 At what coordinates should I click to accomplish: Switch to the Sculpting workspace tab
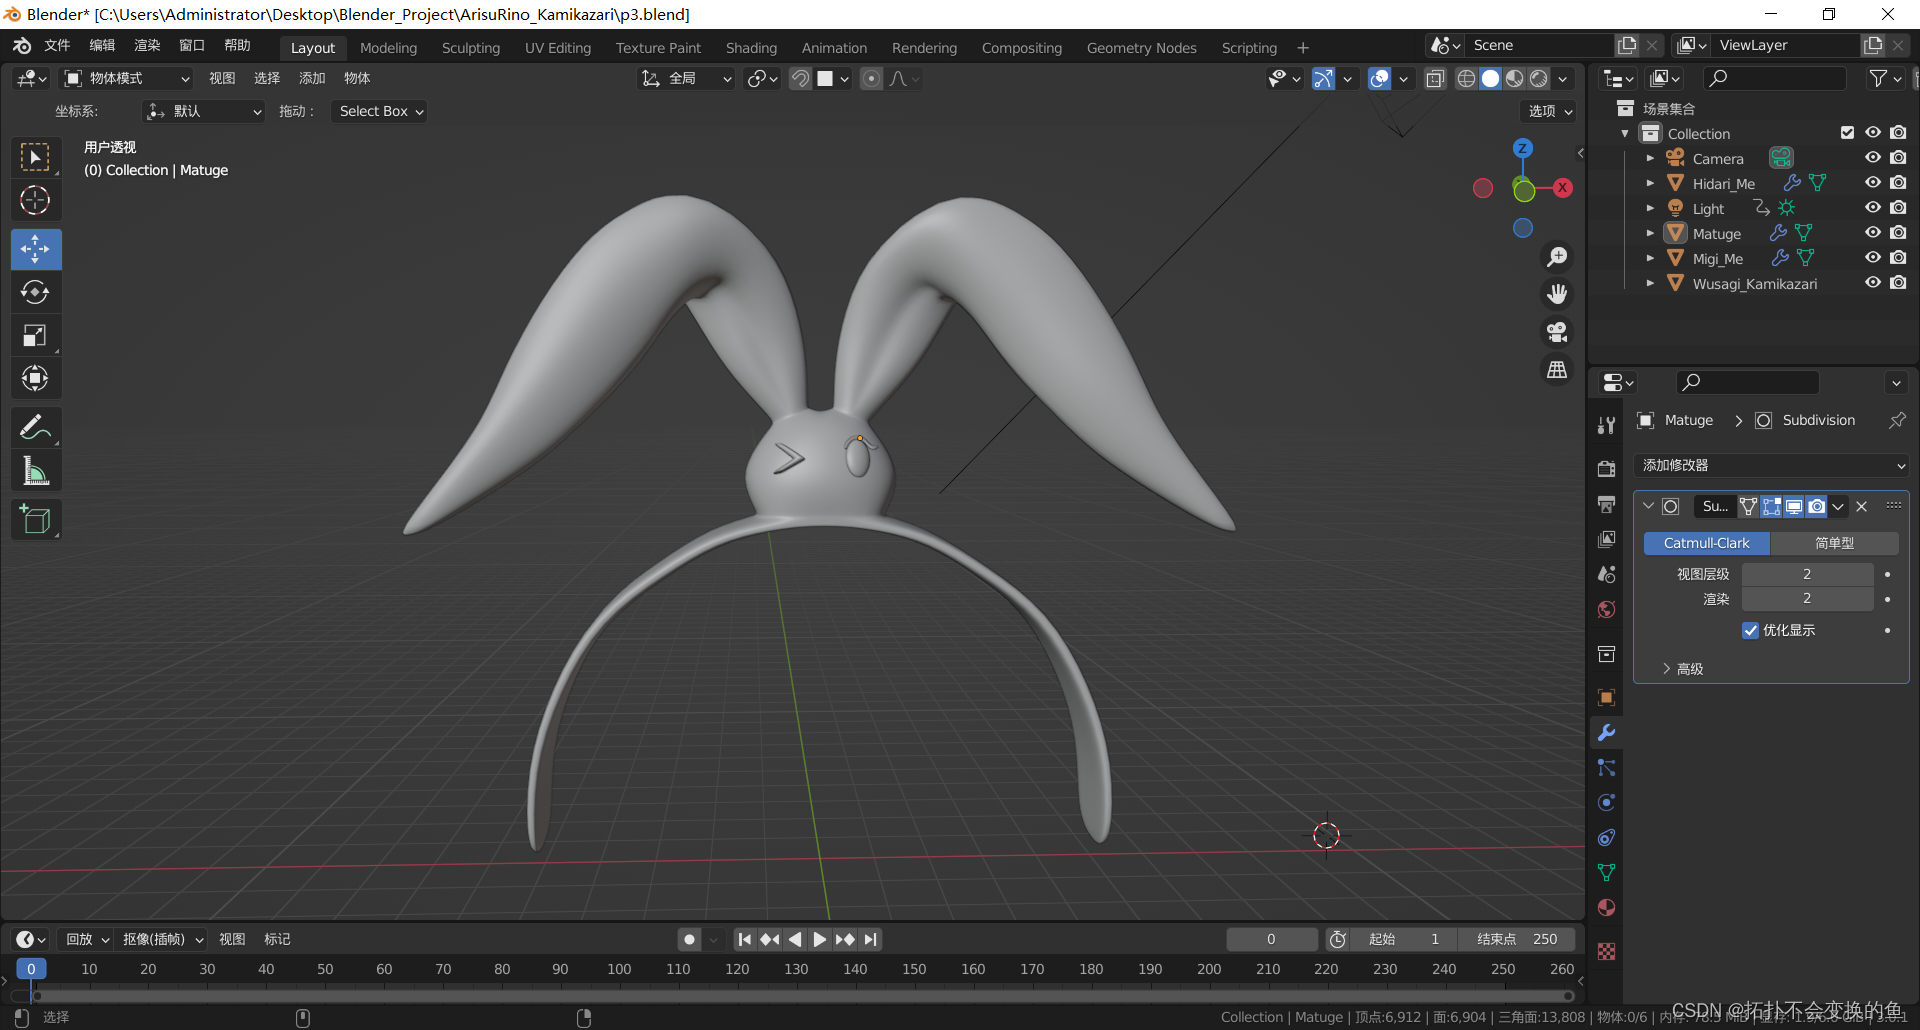[x=471, y=48]
